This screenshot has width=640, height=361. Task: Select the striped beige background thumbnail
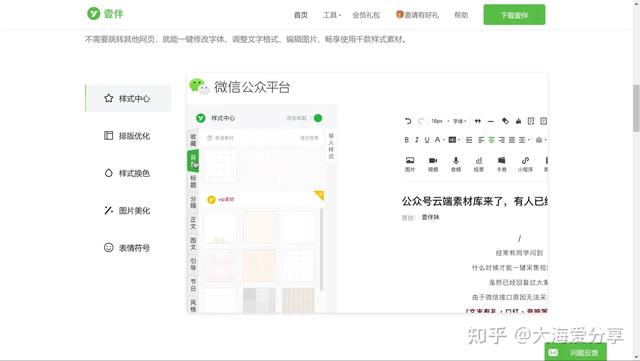(298, 300)
